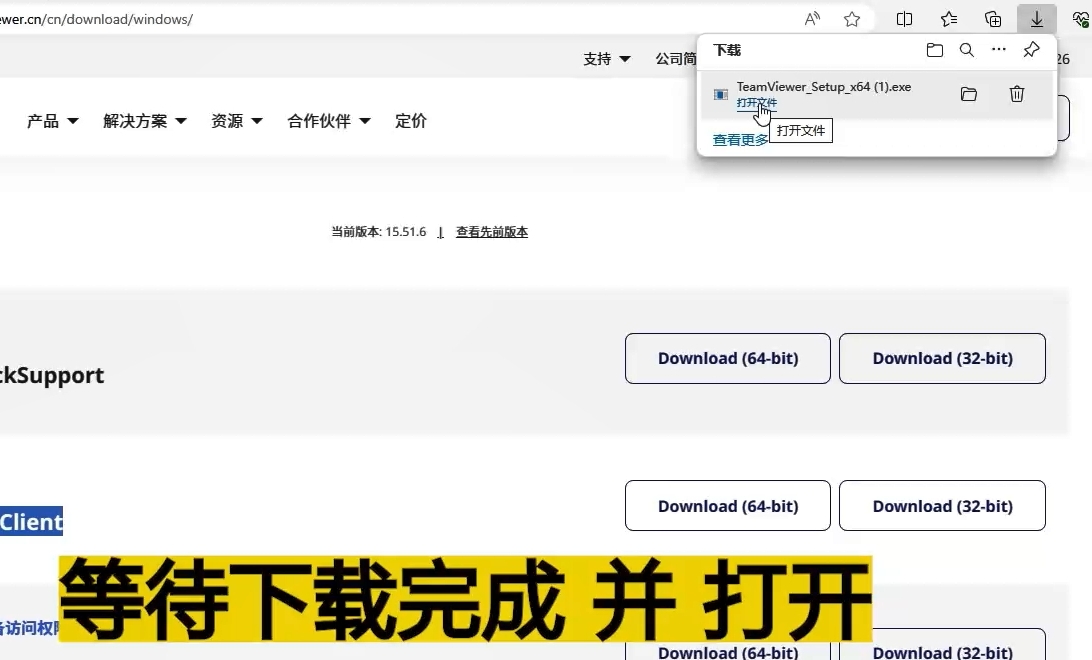Toggle the Downloads toolbar button
Image resolution: width=1092 pixels, height=660 pixels.
coord(1036,19)
